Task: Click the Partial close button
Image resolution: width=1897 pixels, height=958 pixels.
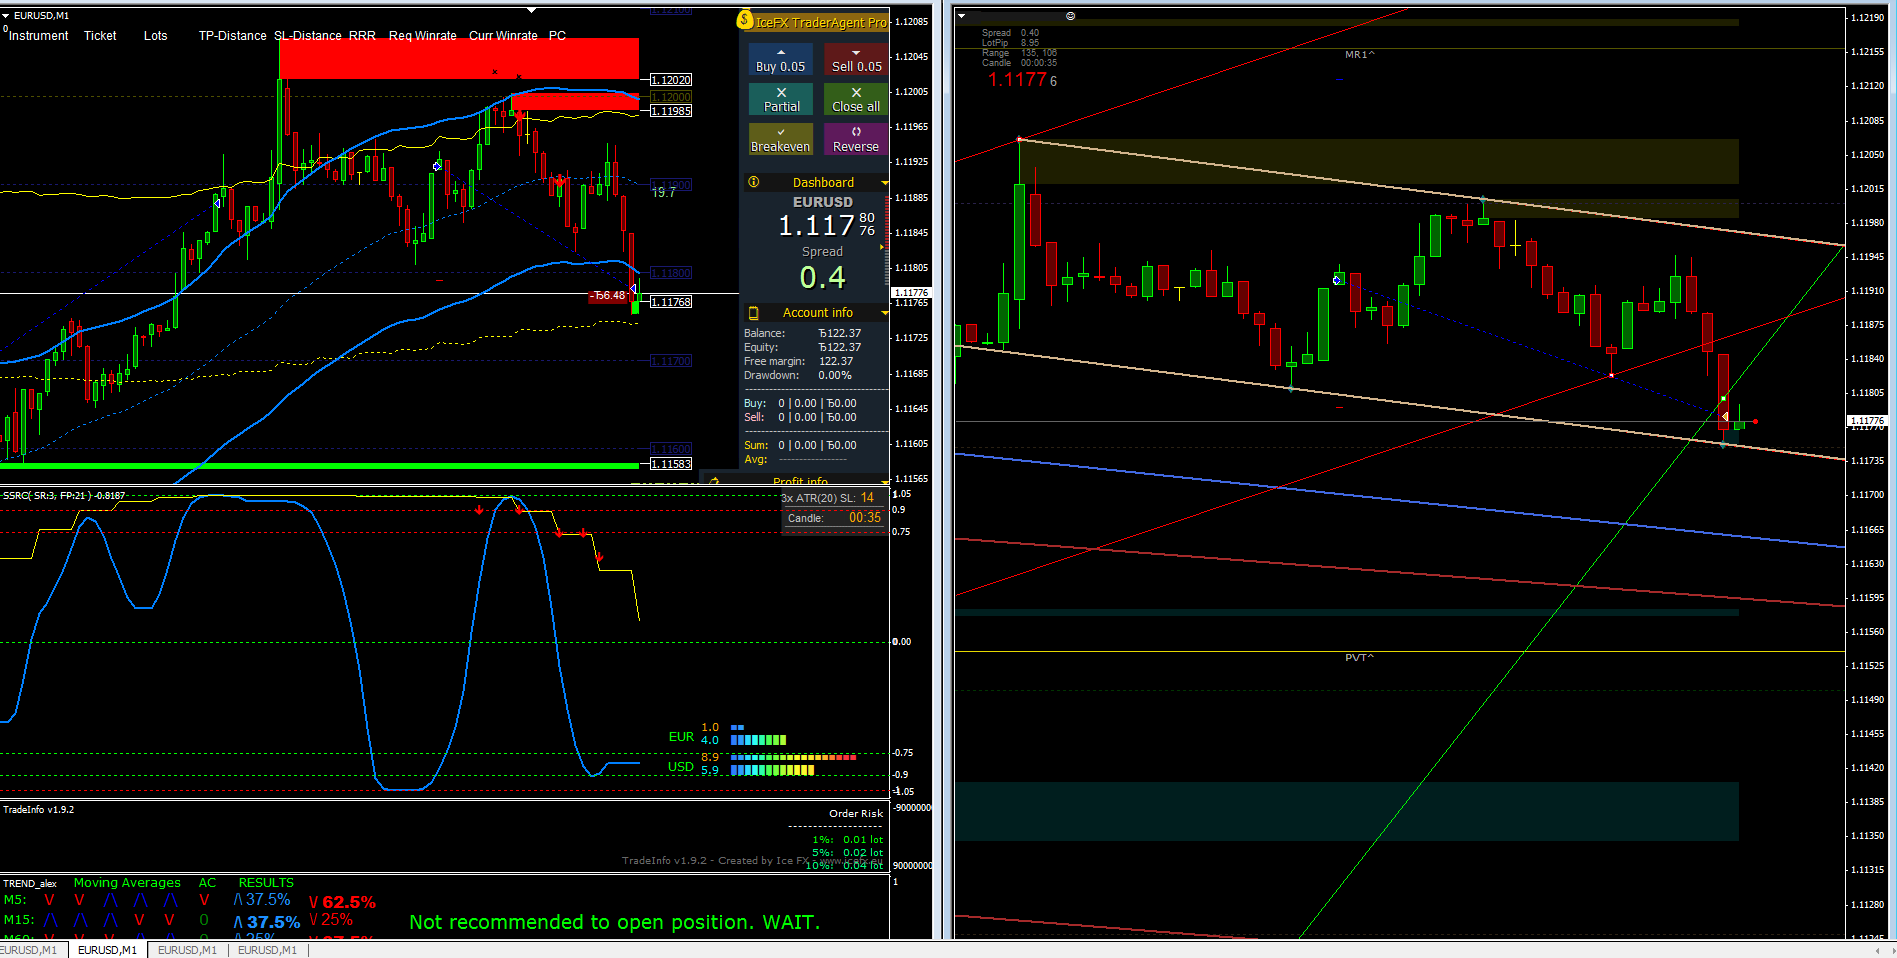Action: (781, 99)
